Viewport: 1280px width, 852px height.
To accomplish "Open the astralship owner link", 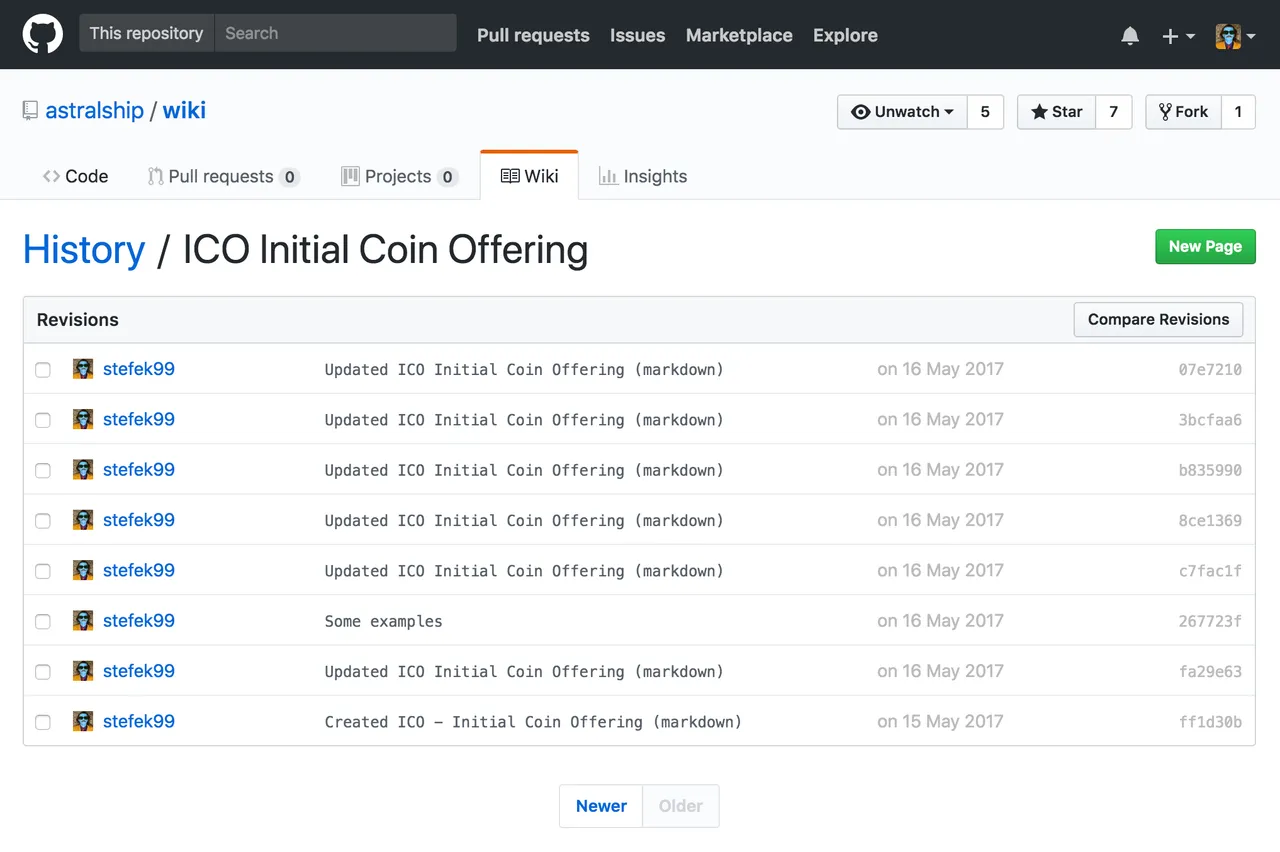I will (95, 110).
